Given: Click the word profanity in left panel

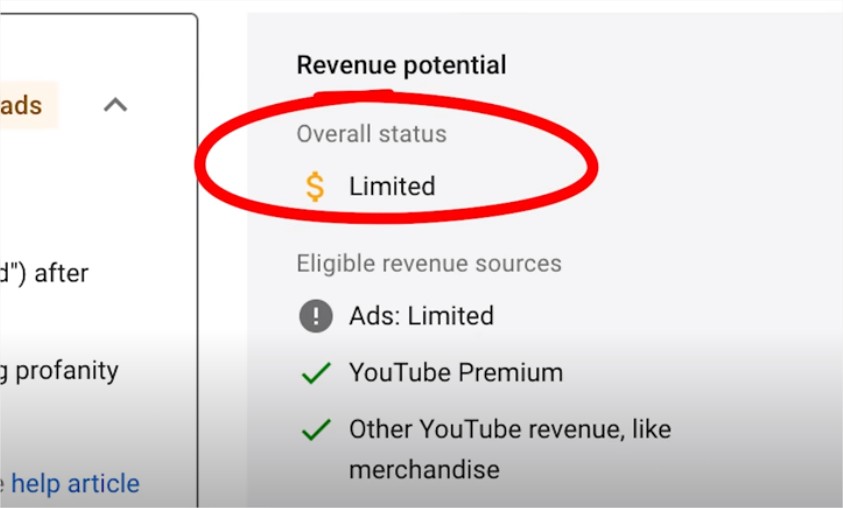Looking at the screenshot, I should (66, 371).
